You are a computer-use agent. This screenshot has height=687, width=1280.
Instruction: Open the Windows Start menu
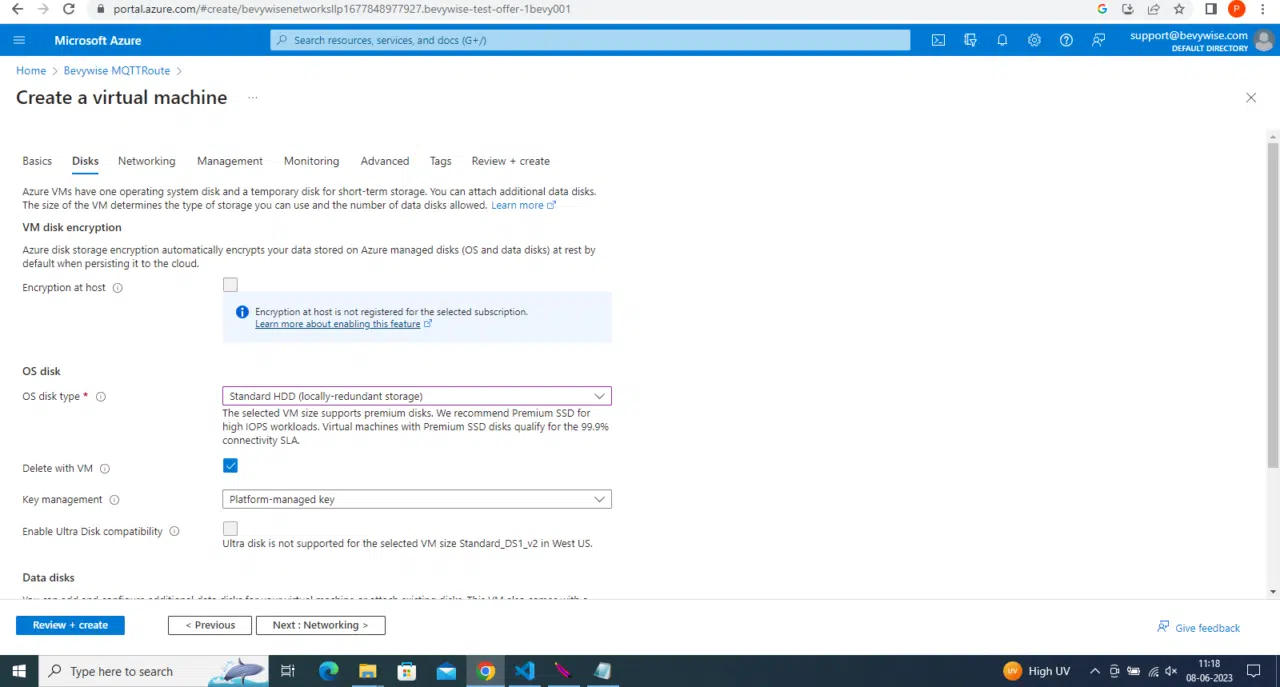click(x=19, y=671)
